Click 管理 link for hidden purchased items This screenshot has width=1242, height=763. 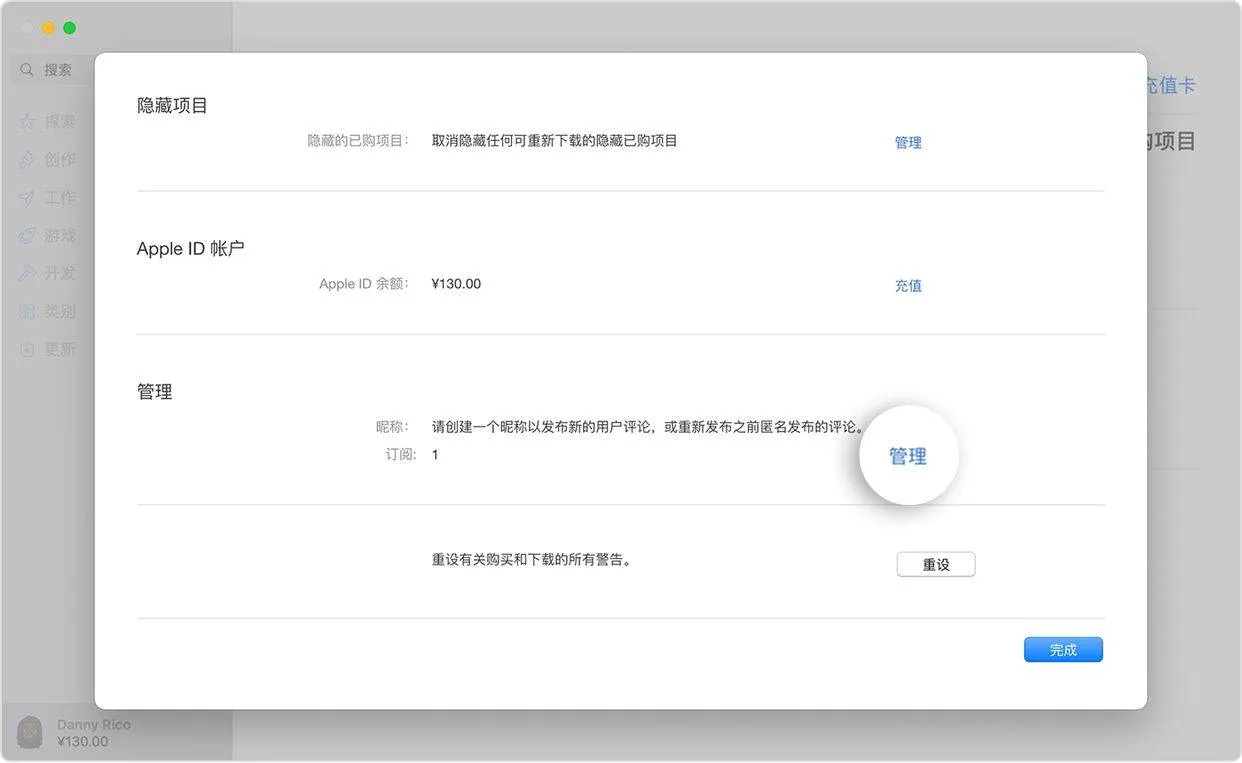coord(908,143)
